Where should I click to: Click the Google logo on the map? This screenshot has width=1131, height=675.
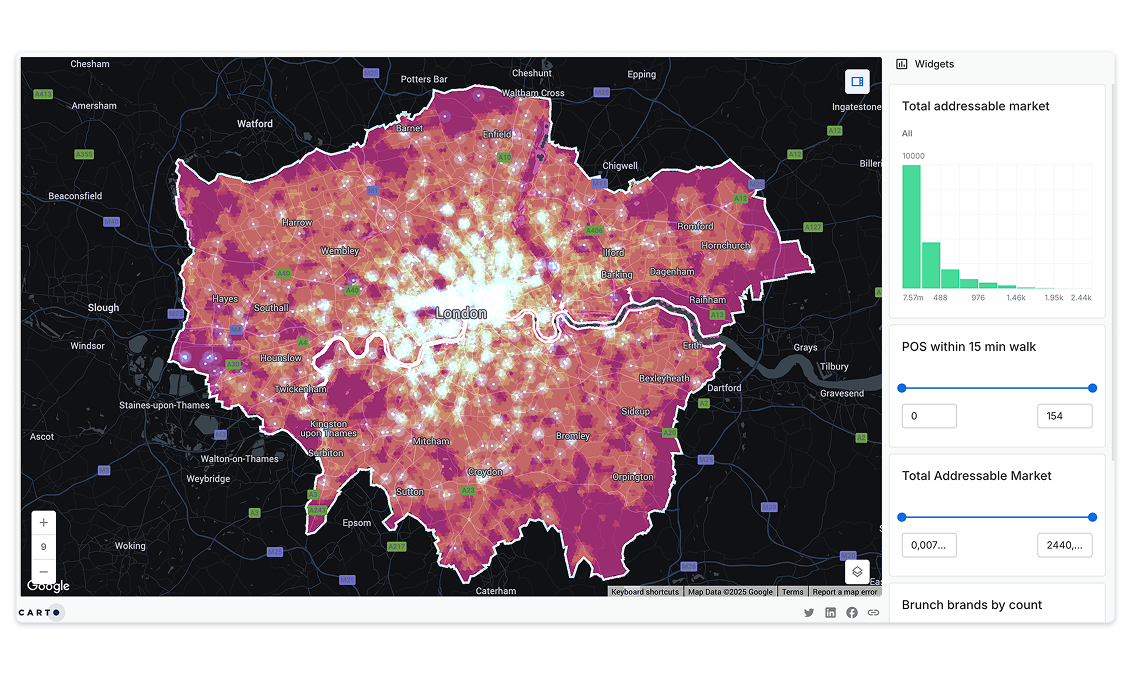click(48, 585)
